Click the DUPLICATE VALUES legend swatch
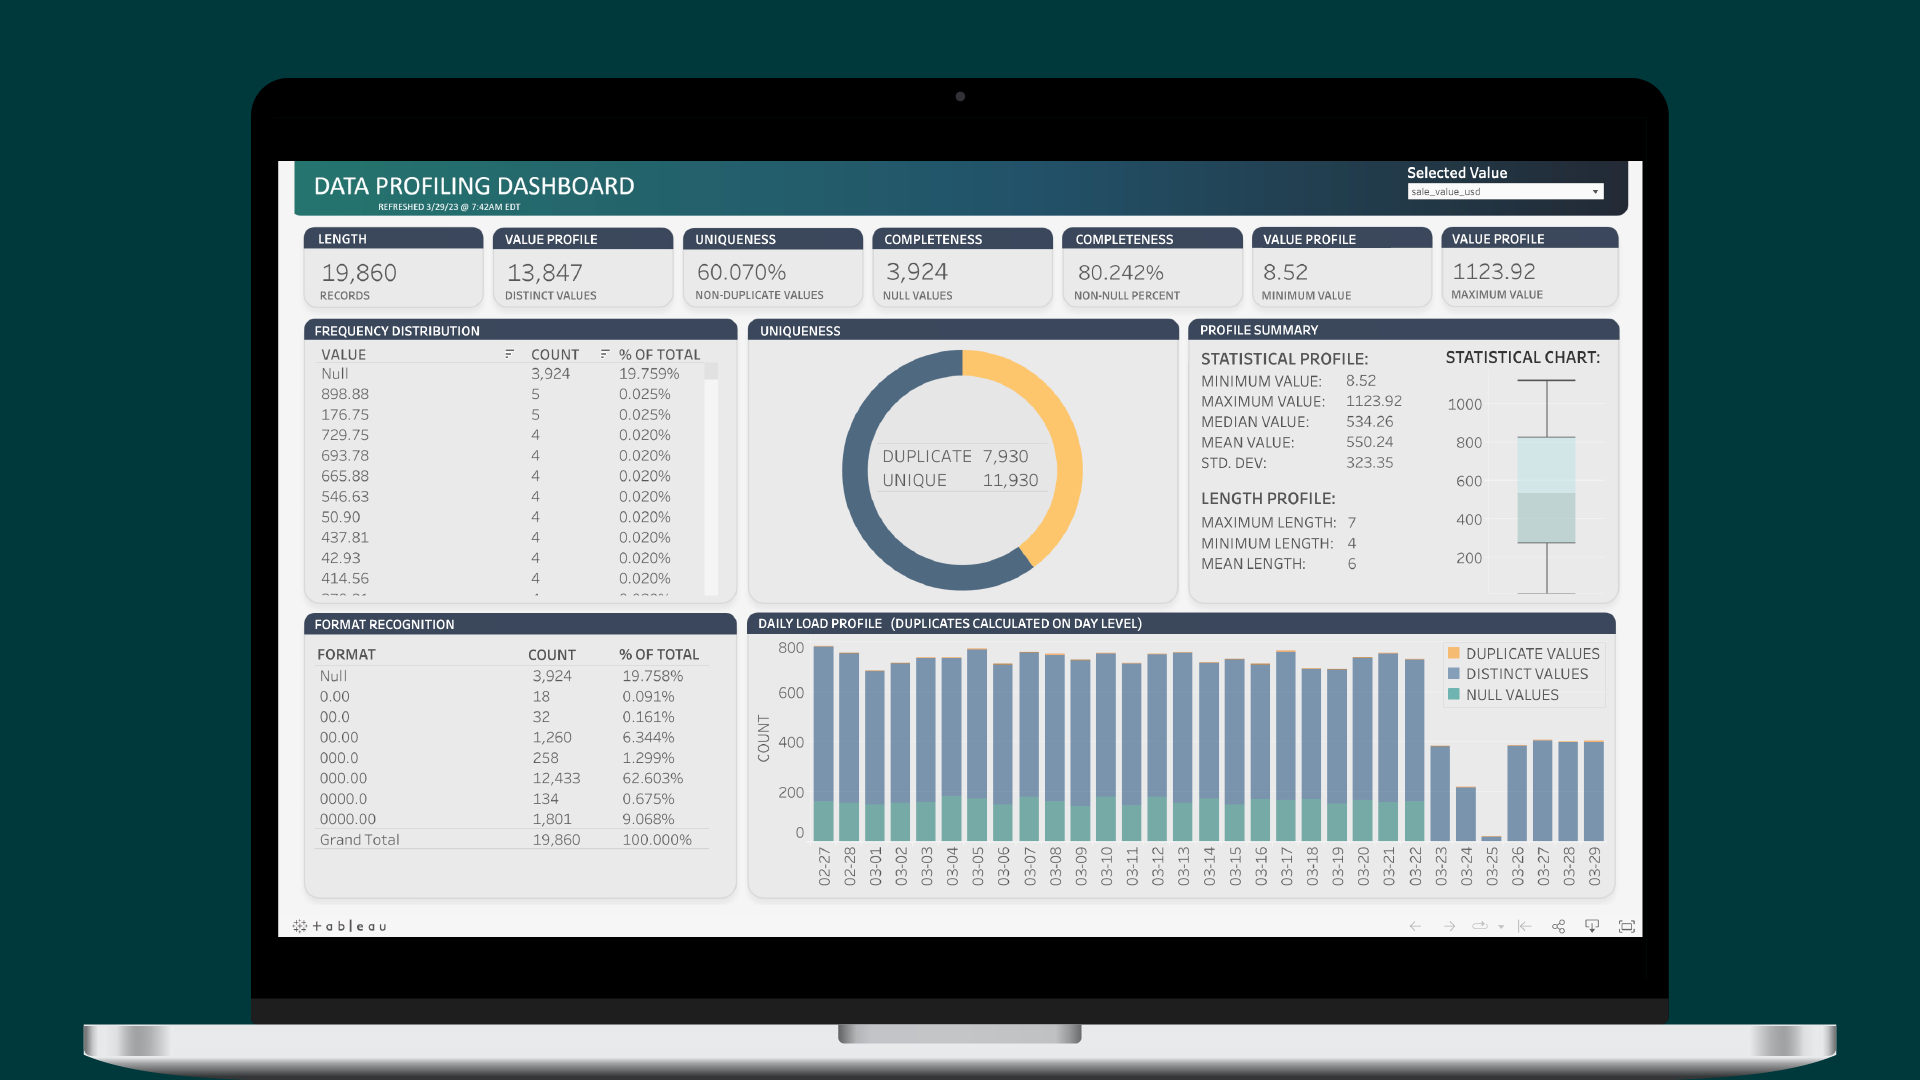This screenshot has width=1920, height=1080. coord(1454,653)
